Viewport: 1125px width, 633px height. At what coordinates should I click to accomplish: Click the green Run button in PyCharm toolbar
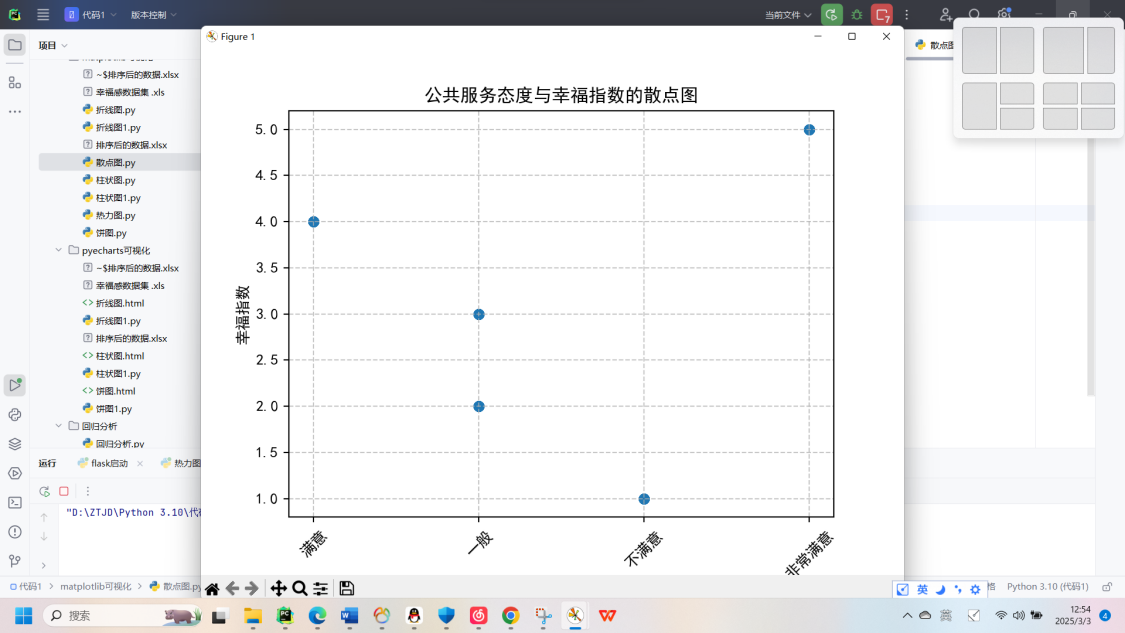click(832, 14)
